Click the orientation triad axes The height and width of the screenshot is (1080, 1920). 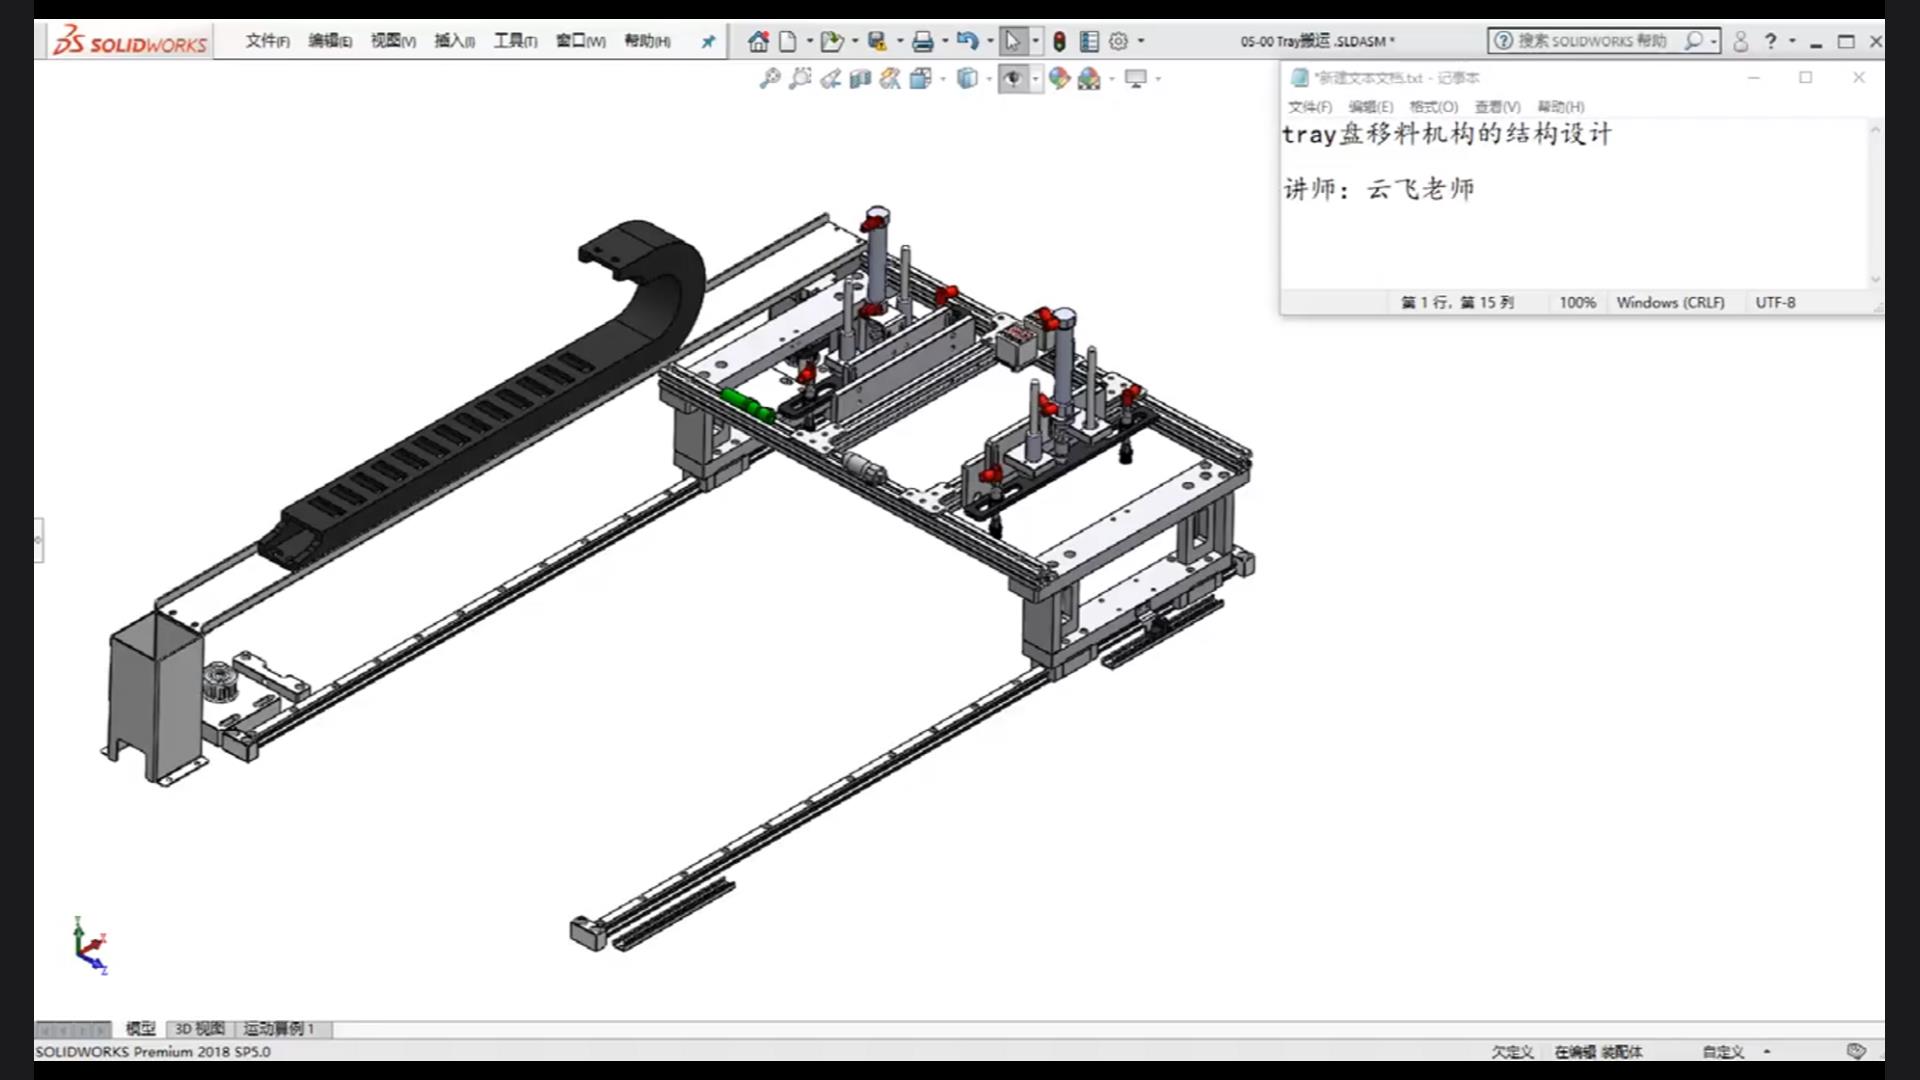pos(90,945)
